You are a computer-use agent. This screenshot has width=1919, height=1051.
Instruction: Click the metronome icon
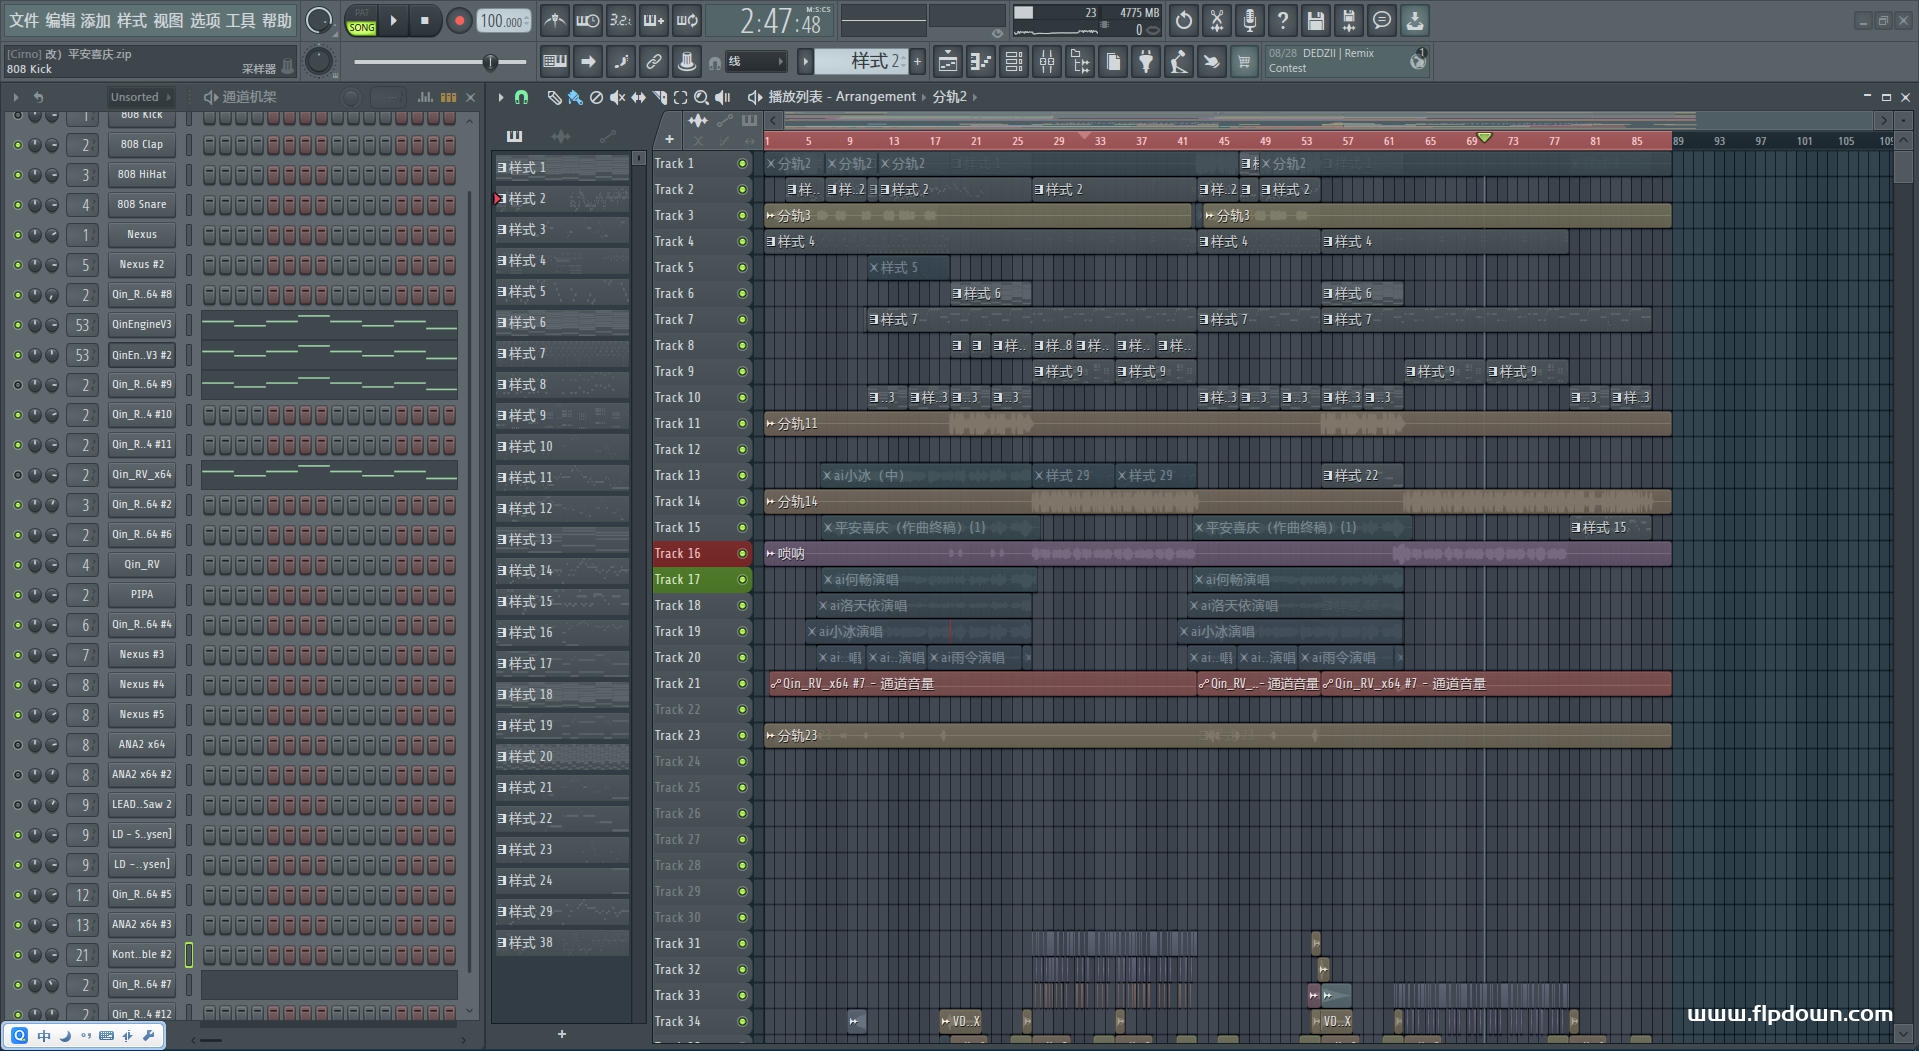[x=555, y=20]
